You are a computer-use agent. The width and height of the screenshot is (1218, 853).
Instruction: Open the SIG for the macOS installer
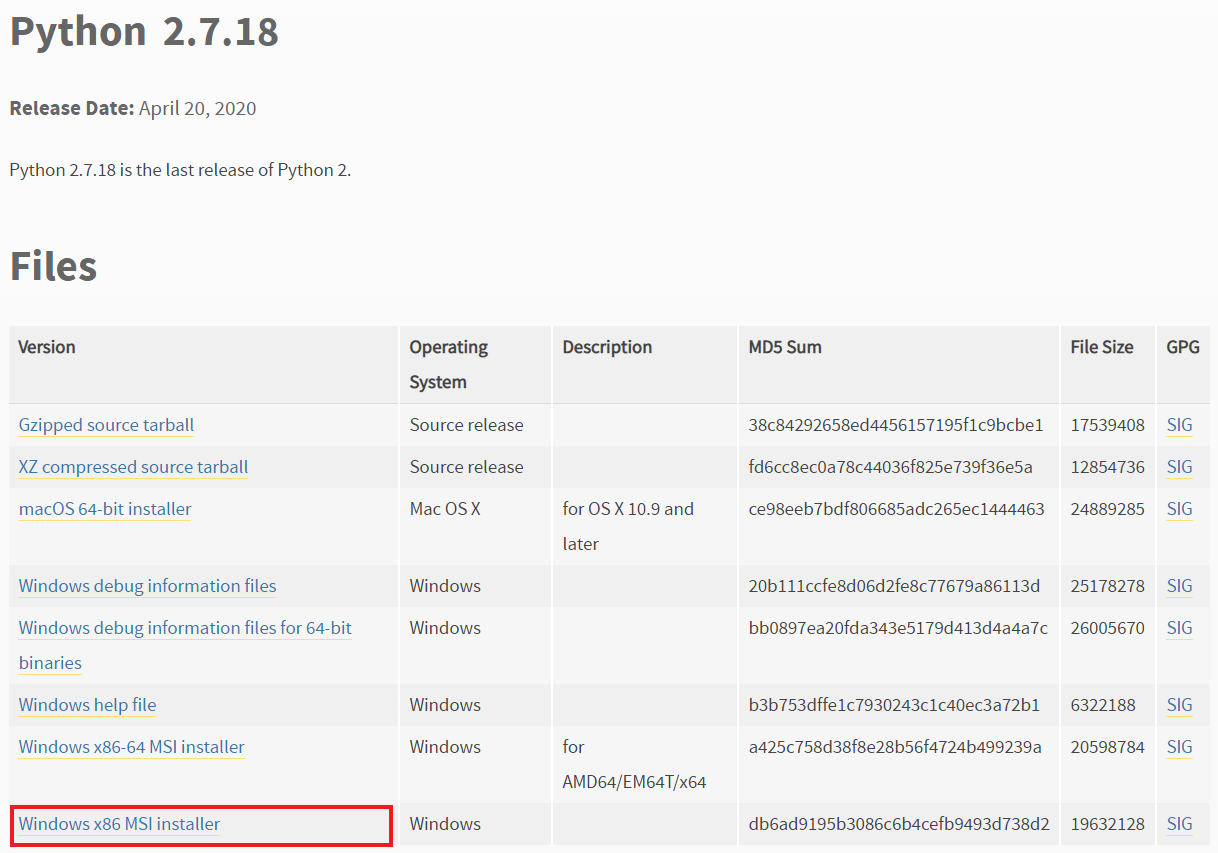(x=1179, y=508)
